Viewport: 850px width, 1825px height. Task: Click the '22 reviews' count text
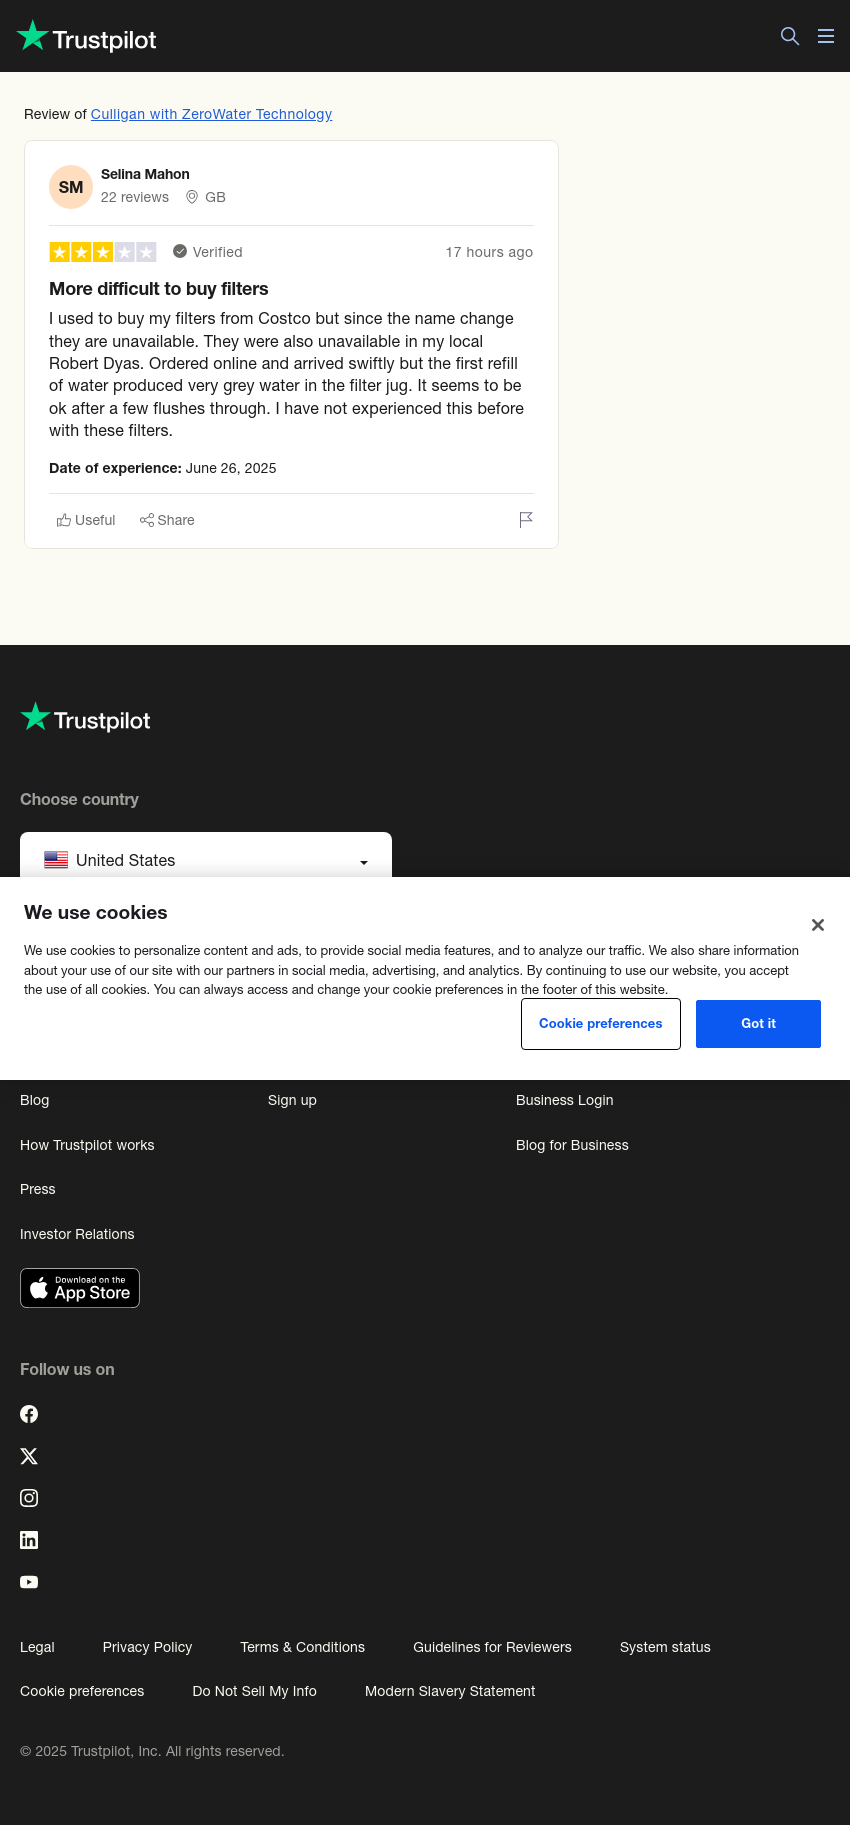135,197
